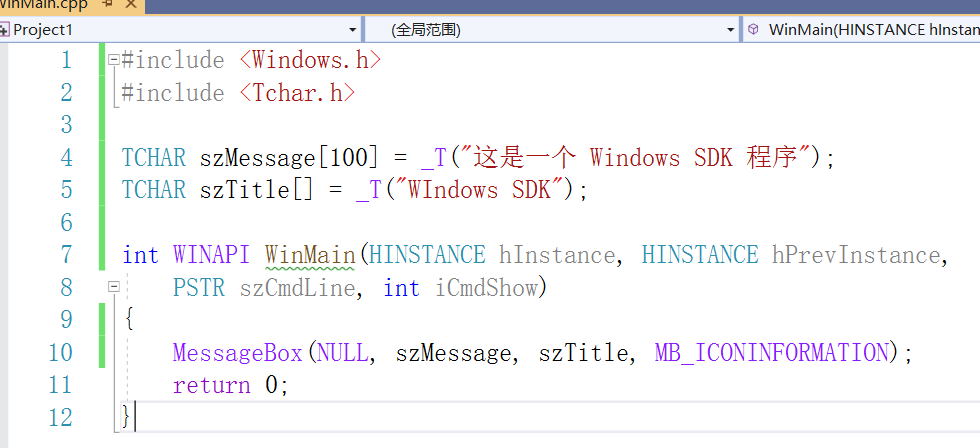
Task: Click TCHAR on the szMessage line
Action: click(x=154, y=157)
